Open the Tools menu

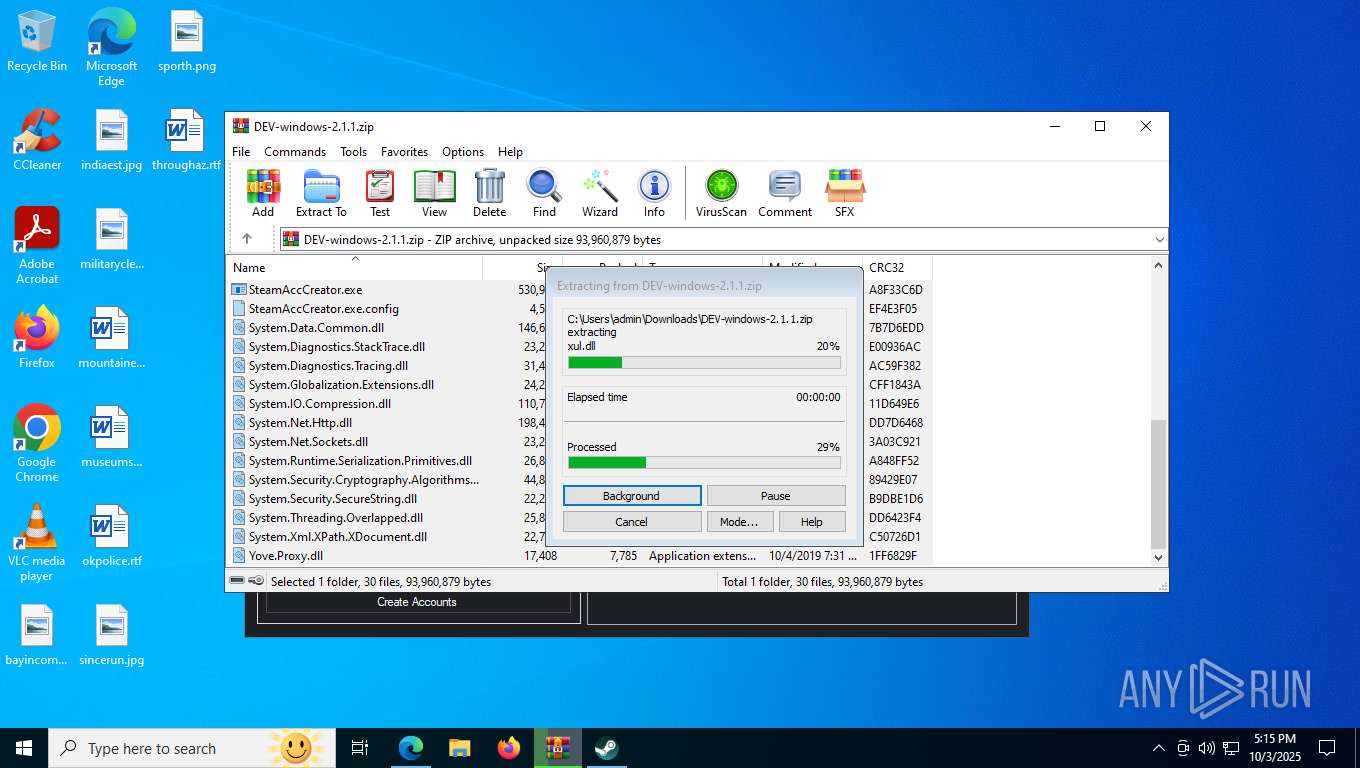pyautogui.click(x=353, y=152)
